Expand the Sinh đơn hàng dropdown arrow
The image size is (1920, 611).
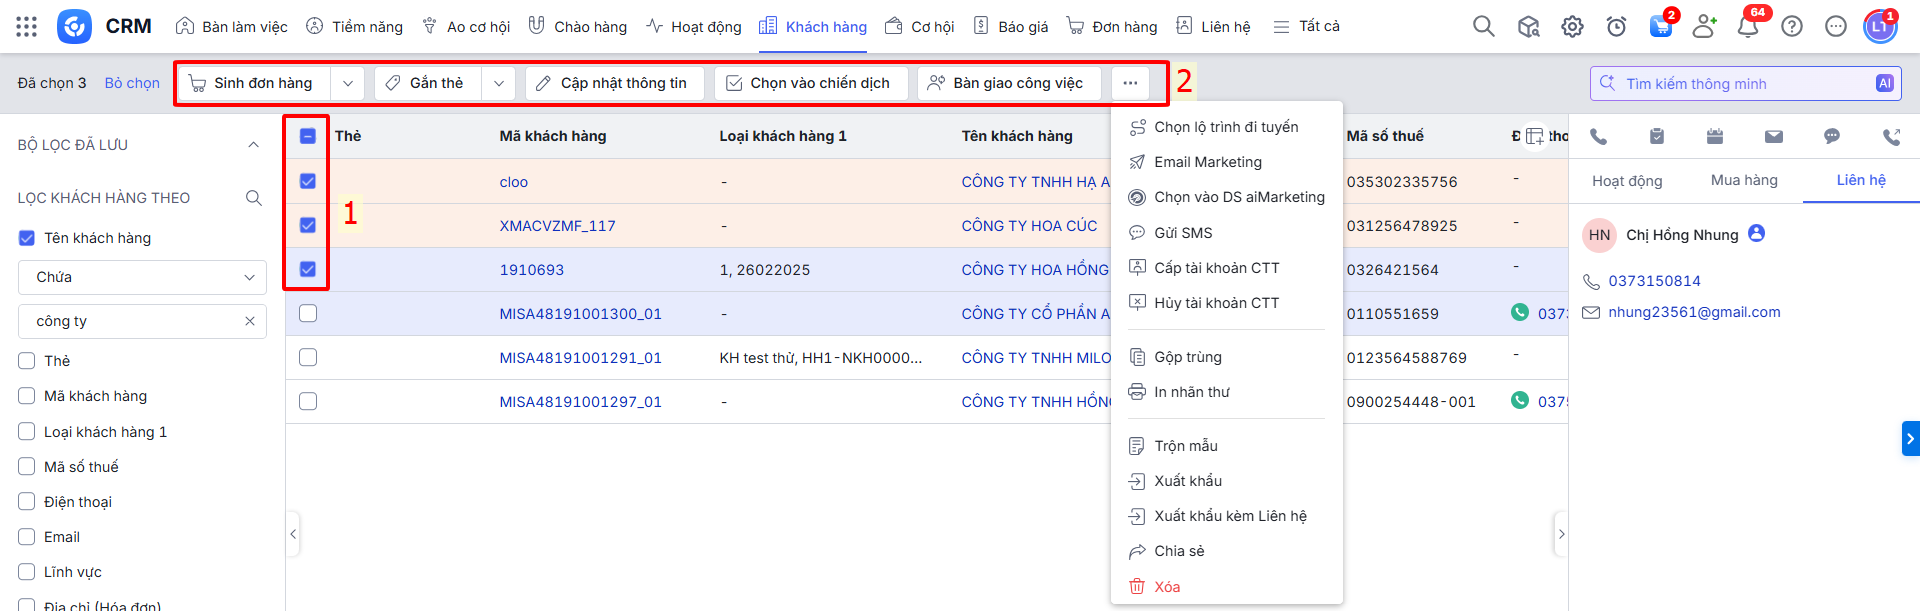pyautogui.click(x=347, y=83)
